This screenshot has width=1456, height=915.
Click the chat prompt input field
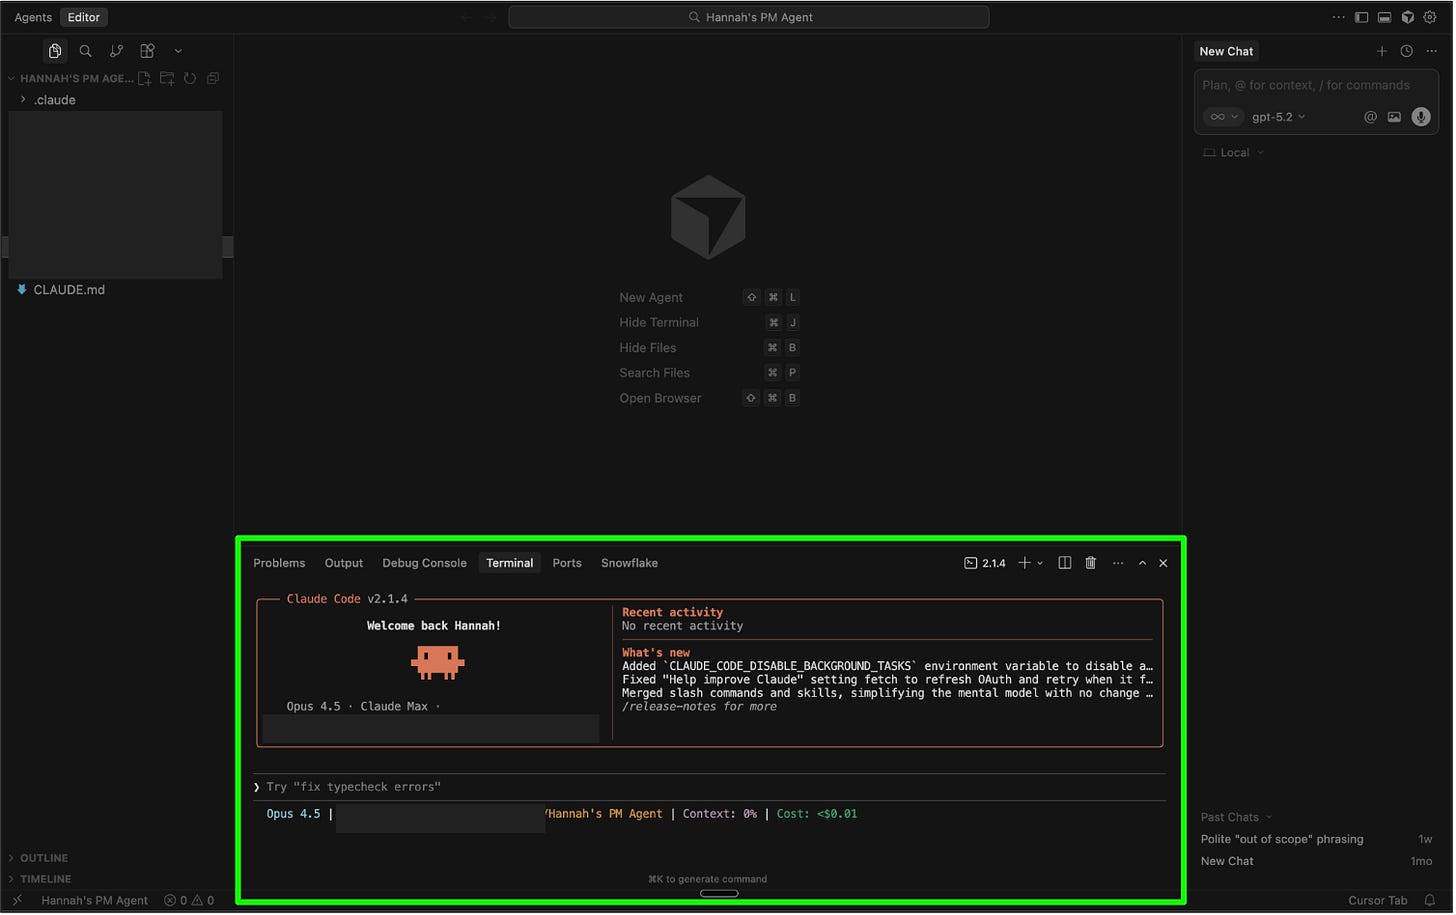(x=1316, y=86)
